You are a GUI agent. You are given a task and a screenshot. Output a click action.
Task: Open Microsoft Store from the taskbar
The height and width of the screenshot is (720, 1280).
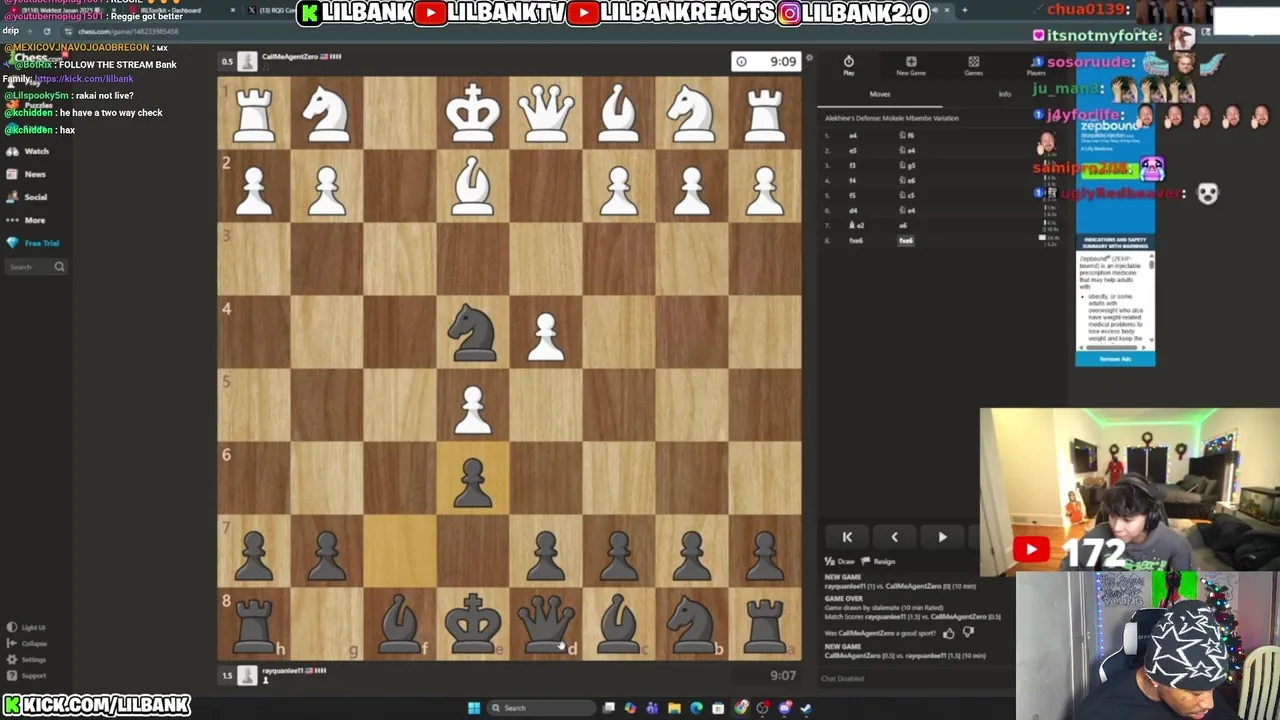[718, 708]
